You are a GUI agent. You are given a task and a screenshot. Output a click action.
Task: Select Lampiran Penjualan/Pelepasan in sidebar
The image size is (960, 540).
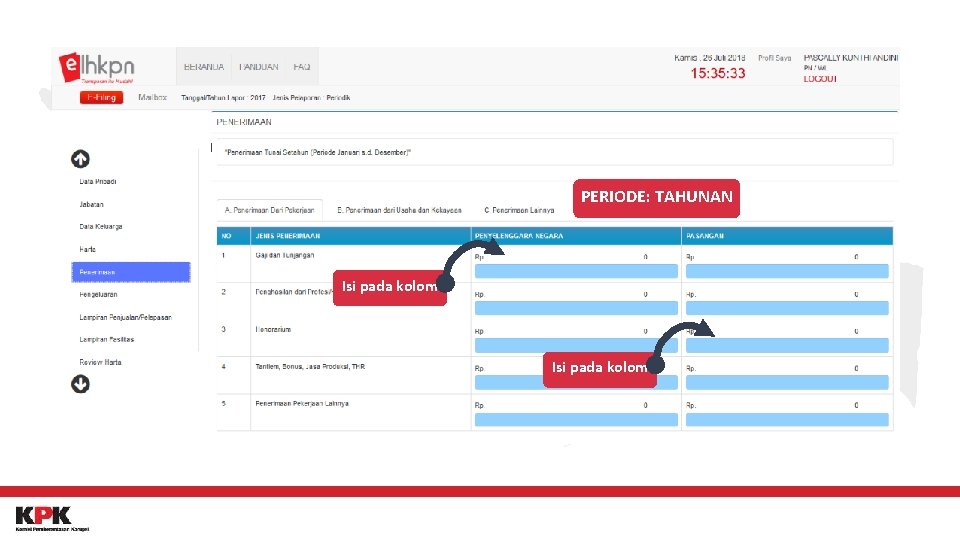tap(126, 317)
